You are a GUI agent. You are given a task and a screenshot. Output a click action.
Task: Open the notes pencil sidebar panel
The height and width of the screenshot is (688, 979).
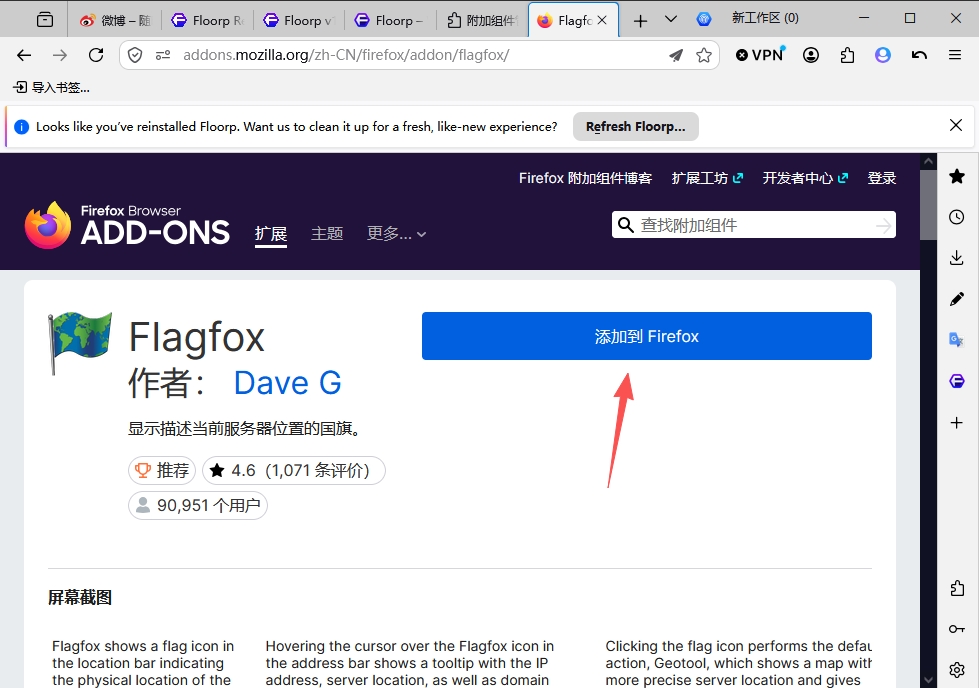pyautogui.click(x=957, y=299)
